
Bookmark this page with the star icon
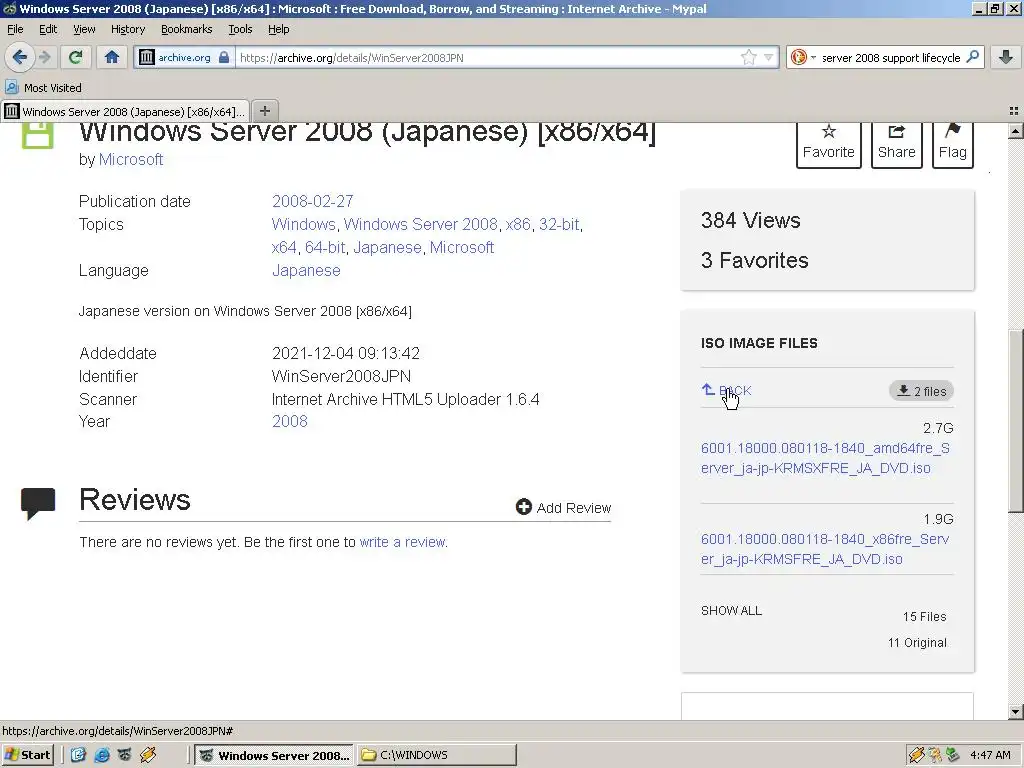coord(748,57)
